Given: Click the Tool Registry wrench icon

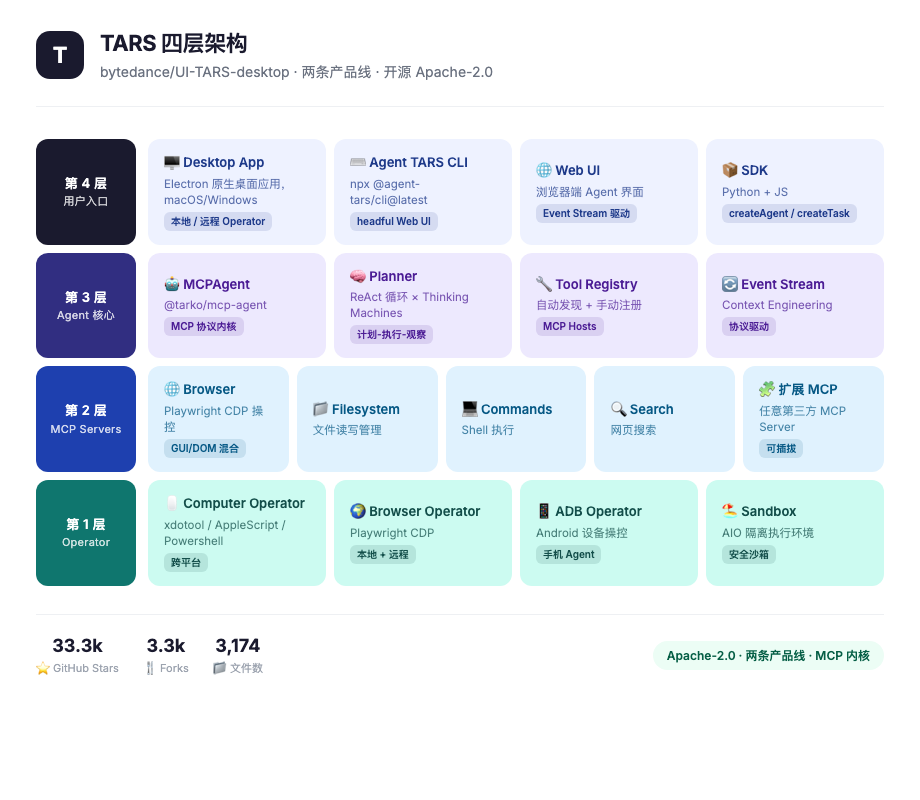Looking at the screenshot, I should click(x=544, y=285).
